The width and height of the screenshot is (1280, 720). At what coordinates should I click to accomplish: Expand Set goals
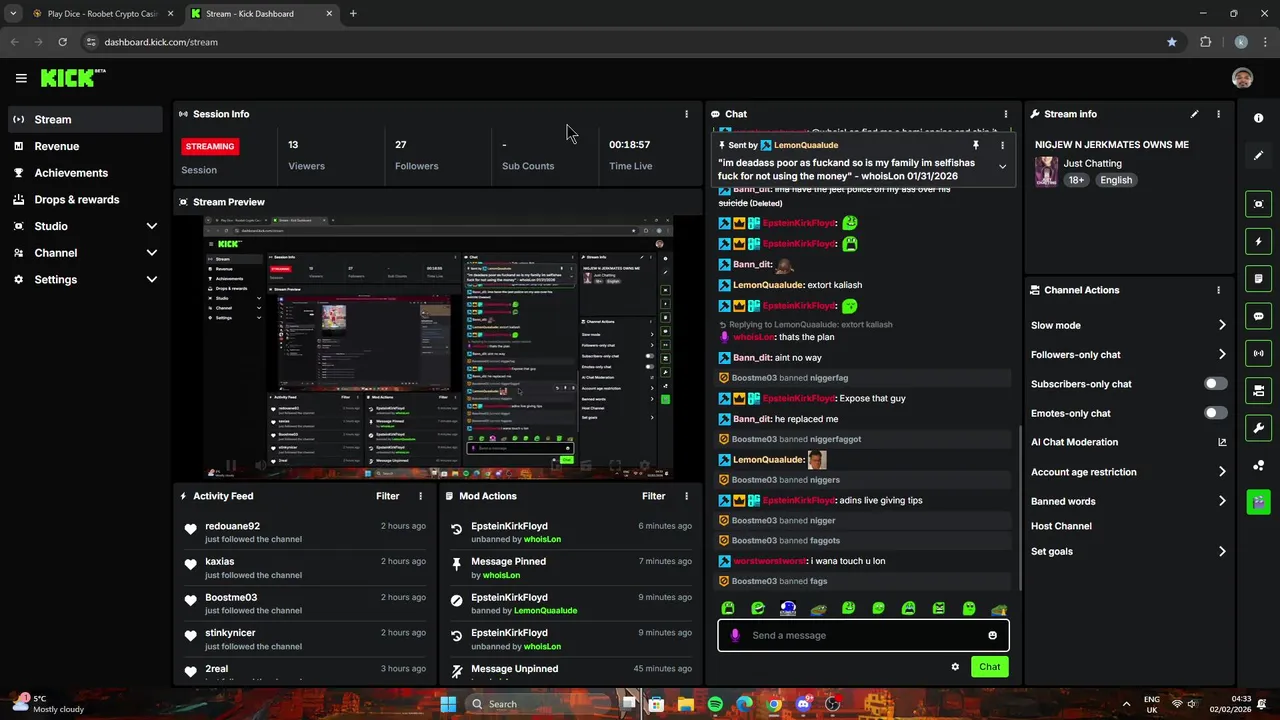[x=1222, y=551]
